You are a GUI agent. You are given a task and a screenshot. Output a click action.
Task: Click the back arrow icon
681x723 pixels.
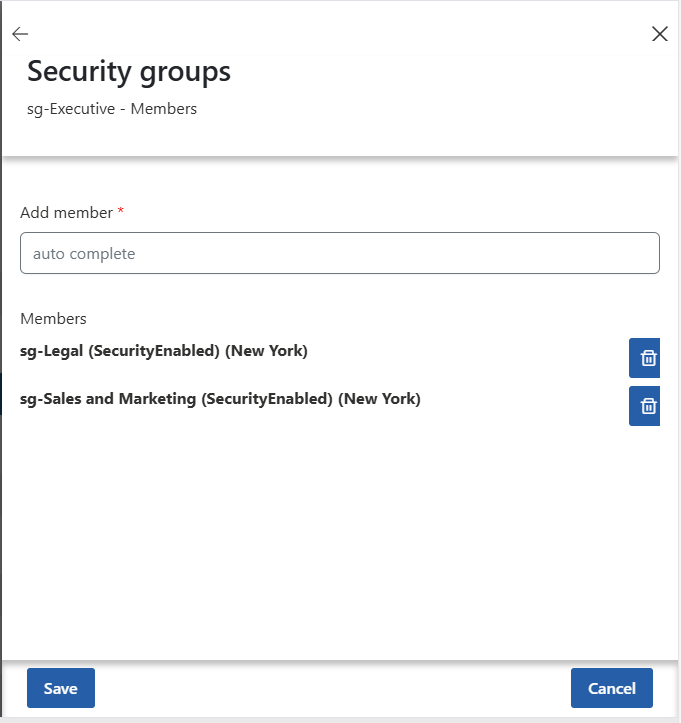pos(20,34)
